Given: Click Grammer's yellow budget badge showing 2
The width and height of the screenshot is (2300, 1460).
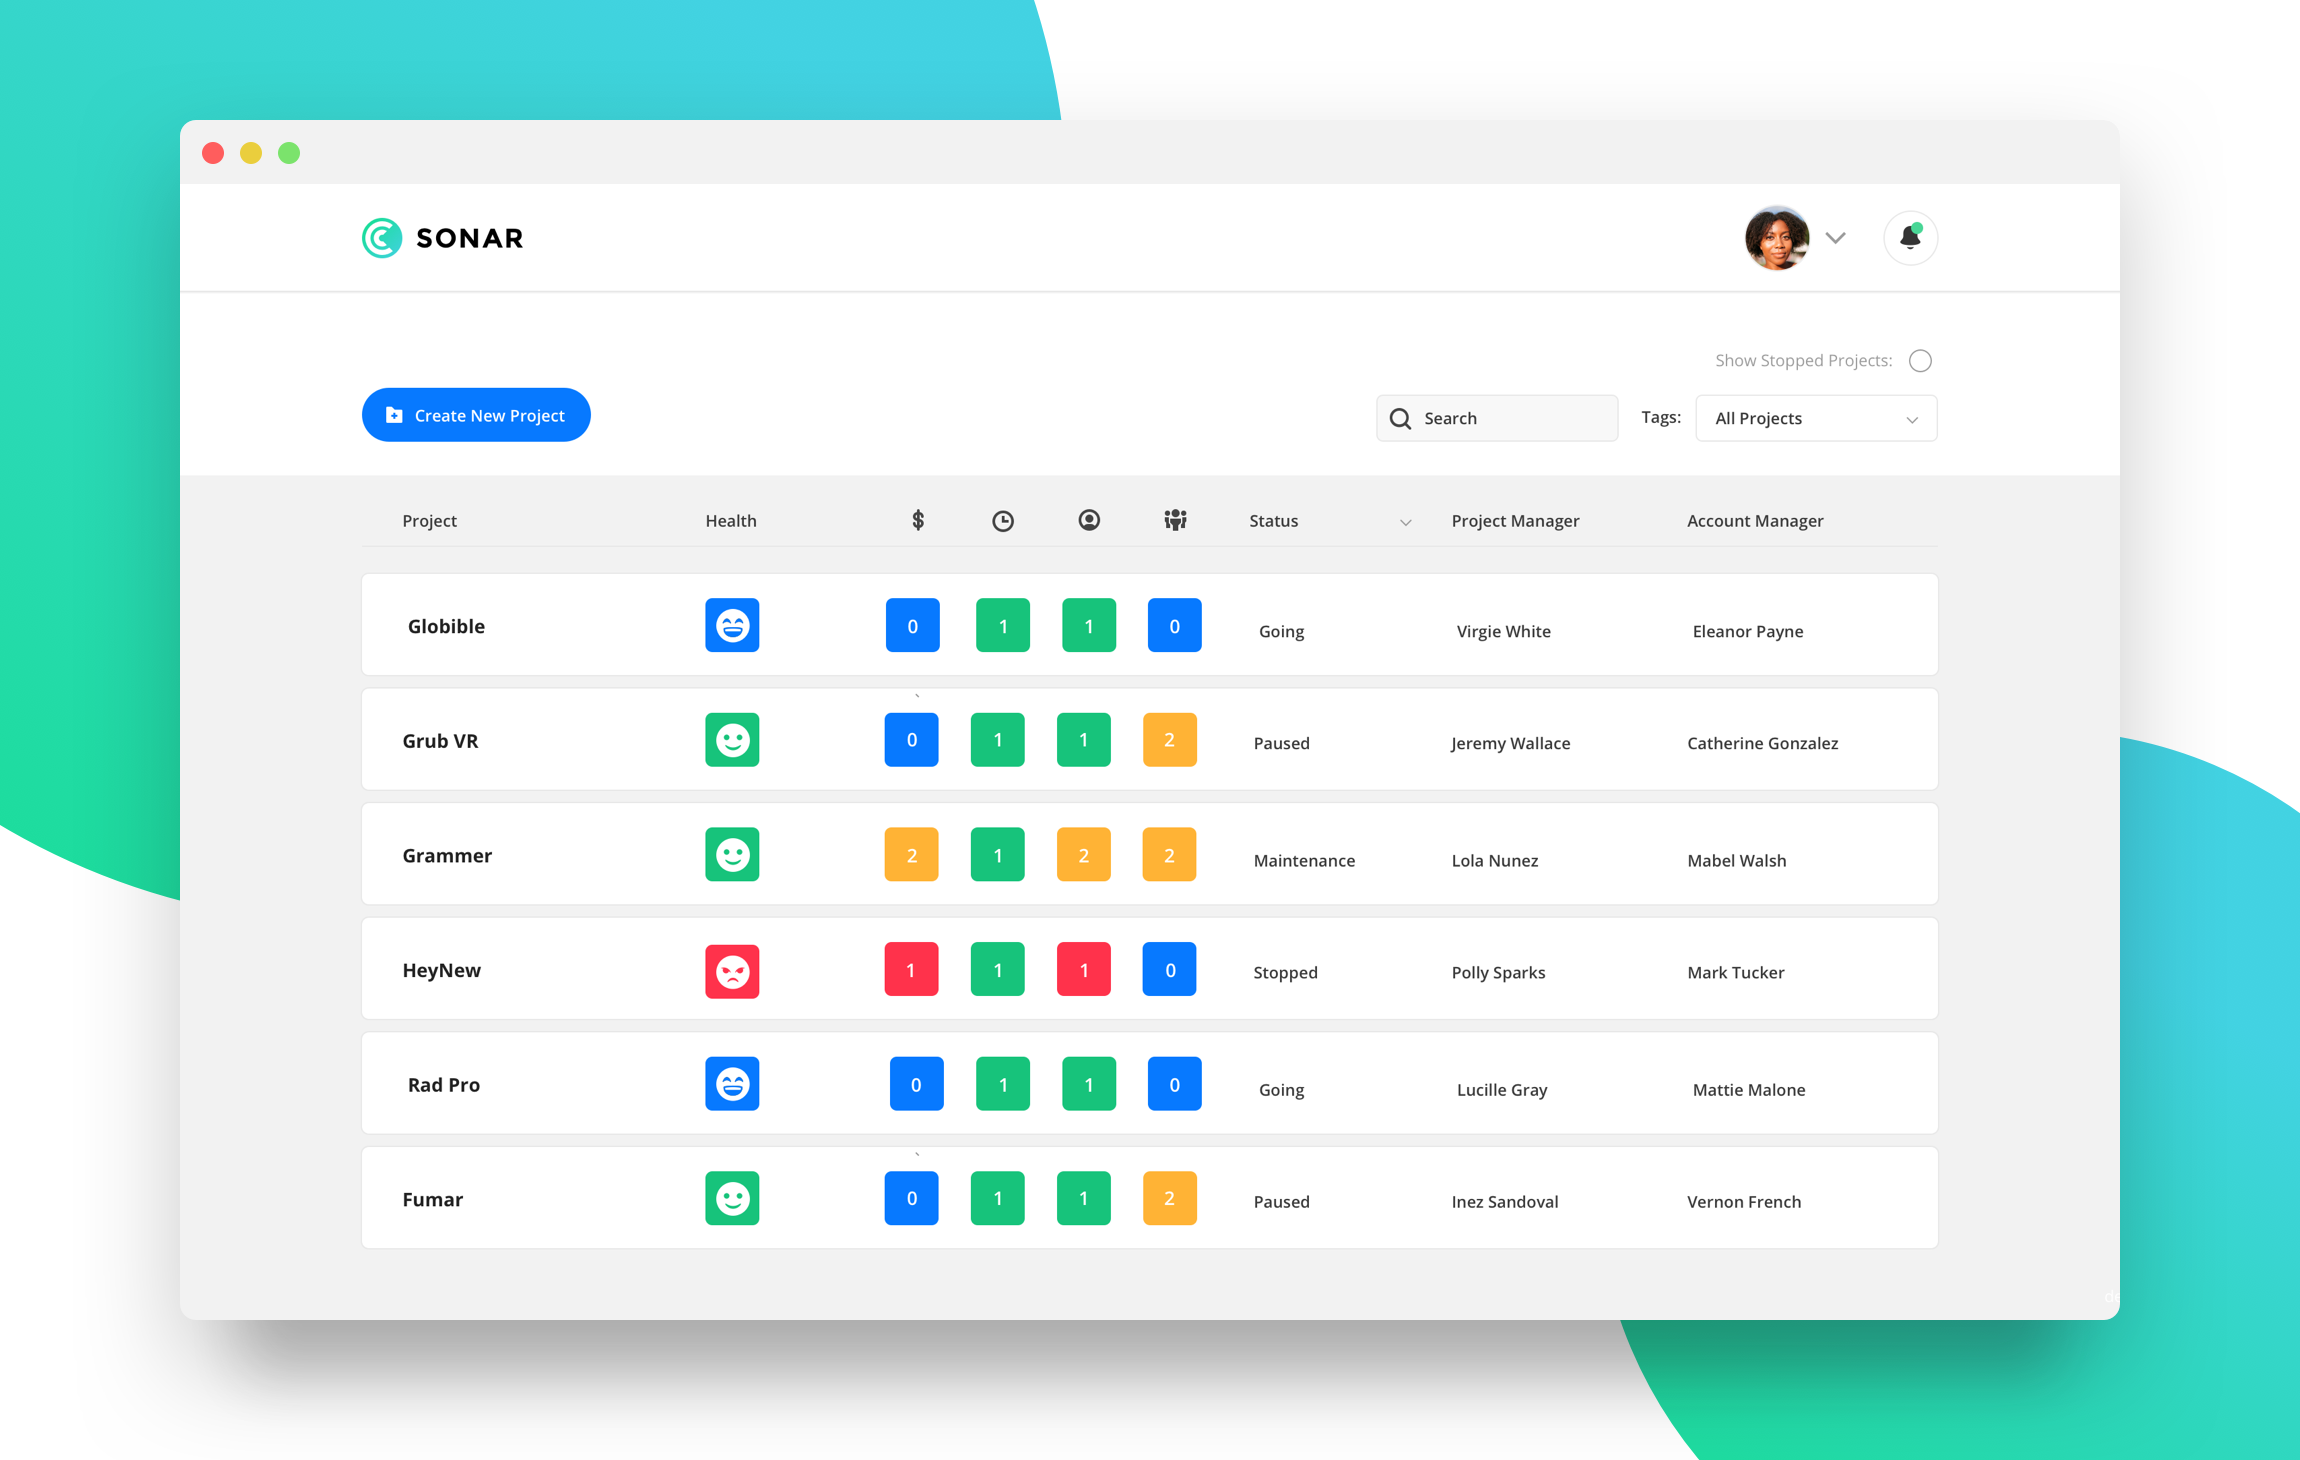Looking at the screenshot, I should (x=911, y=854).
